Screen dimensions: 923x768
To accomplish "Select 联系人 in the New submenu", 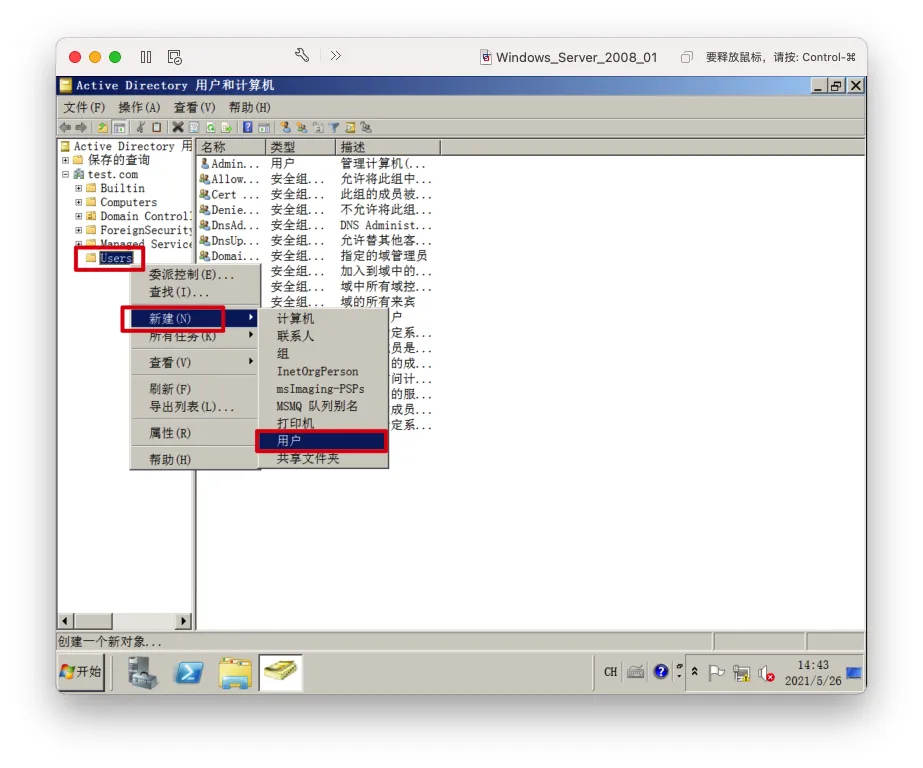I will pyautogui.click(x=323, y=336).
